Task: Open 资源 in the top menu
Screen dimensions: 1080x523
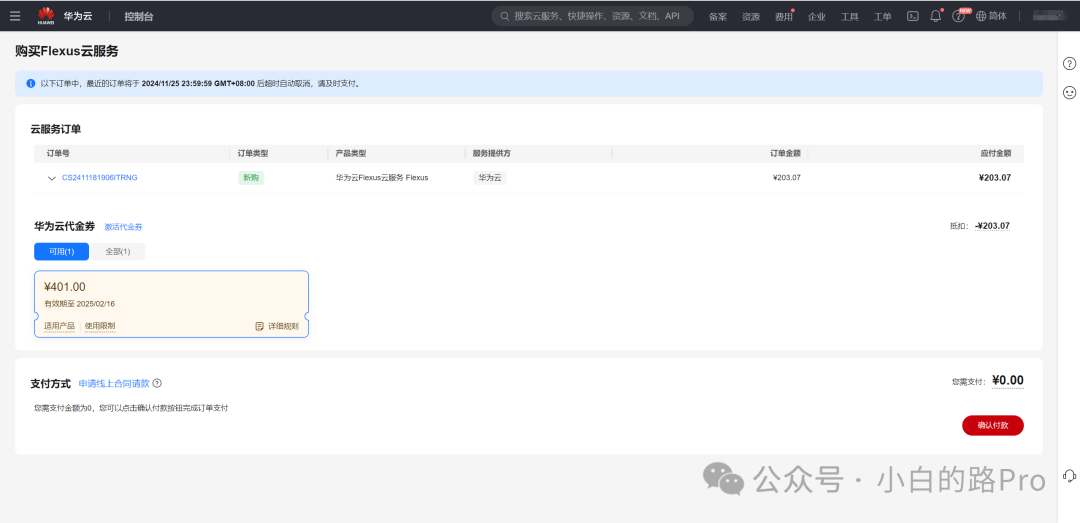Action: coord(751,17)
